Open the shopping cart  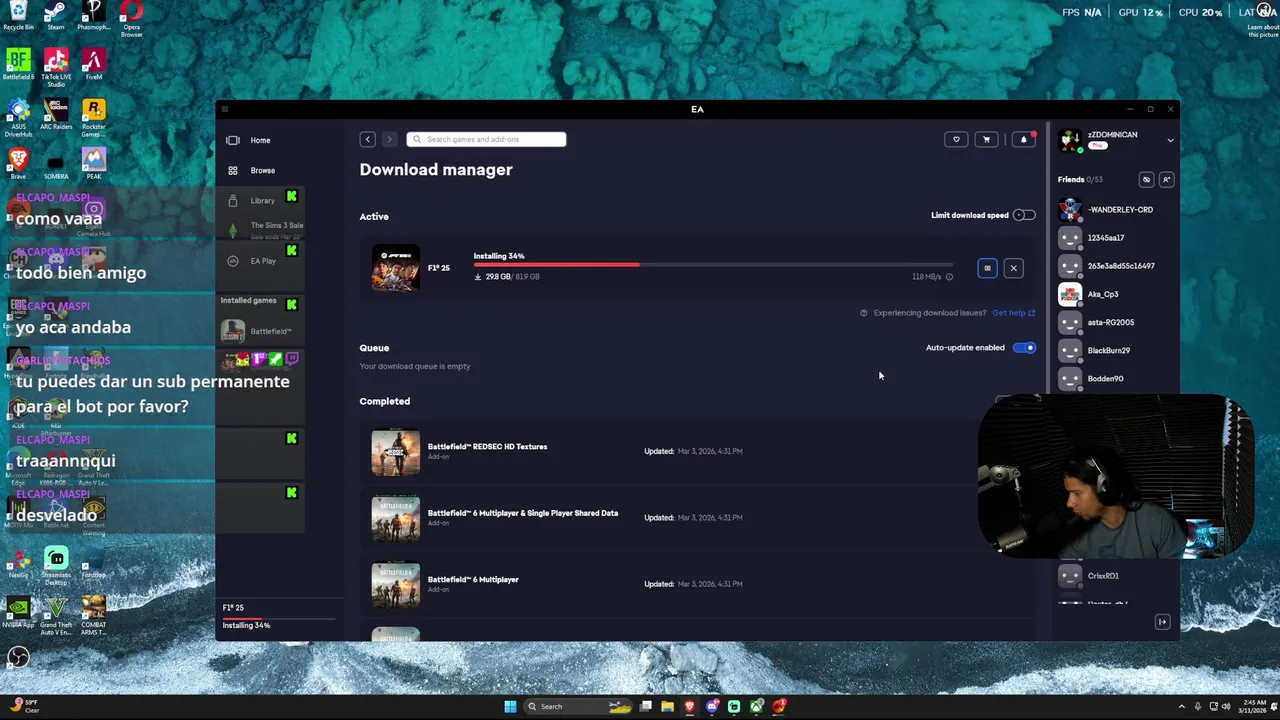point(986,140)
